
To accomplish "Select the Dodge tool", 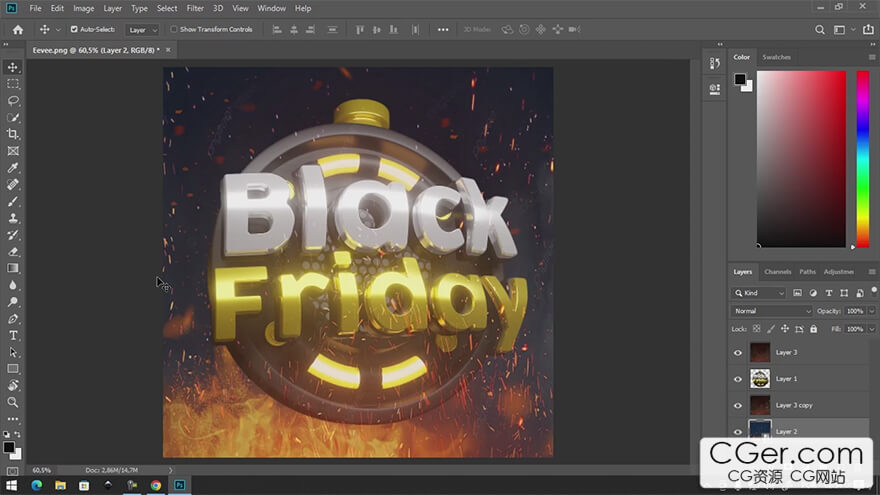I will [13, 302].
